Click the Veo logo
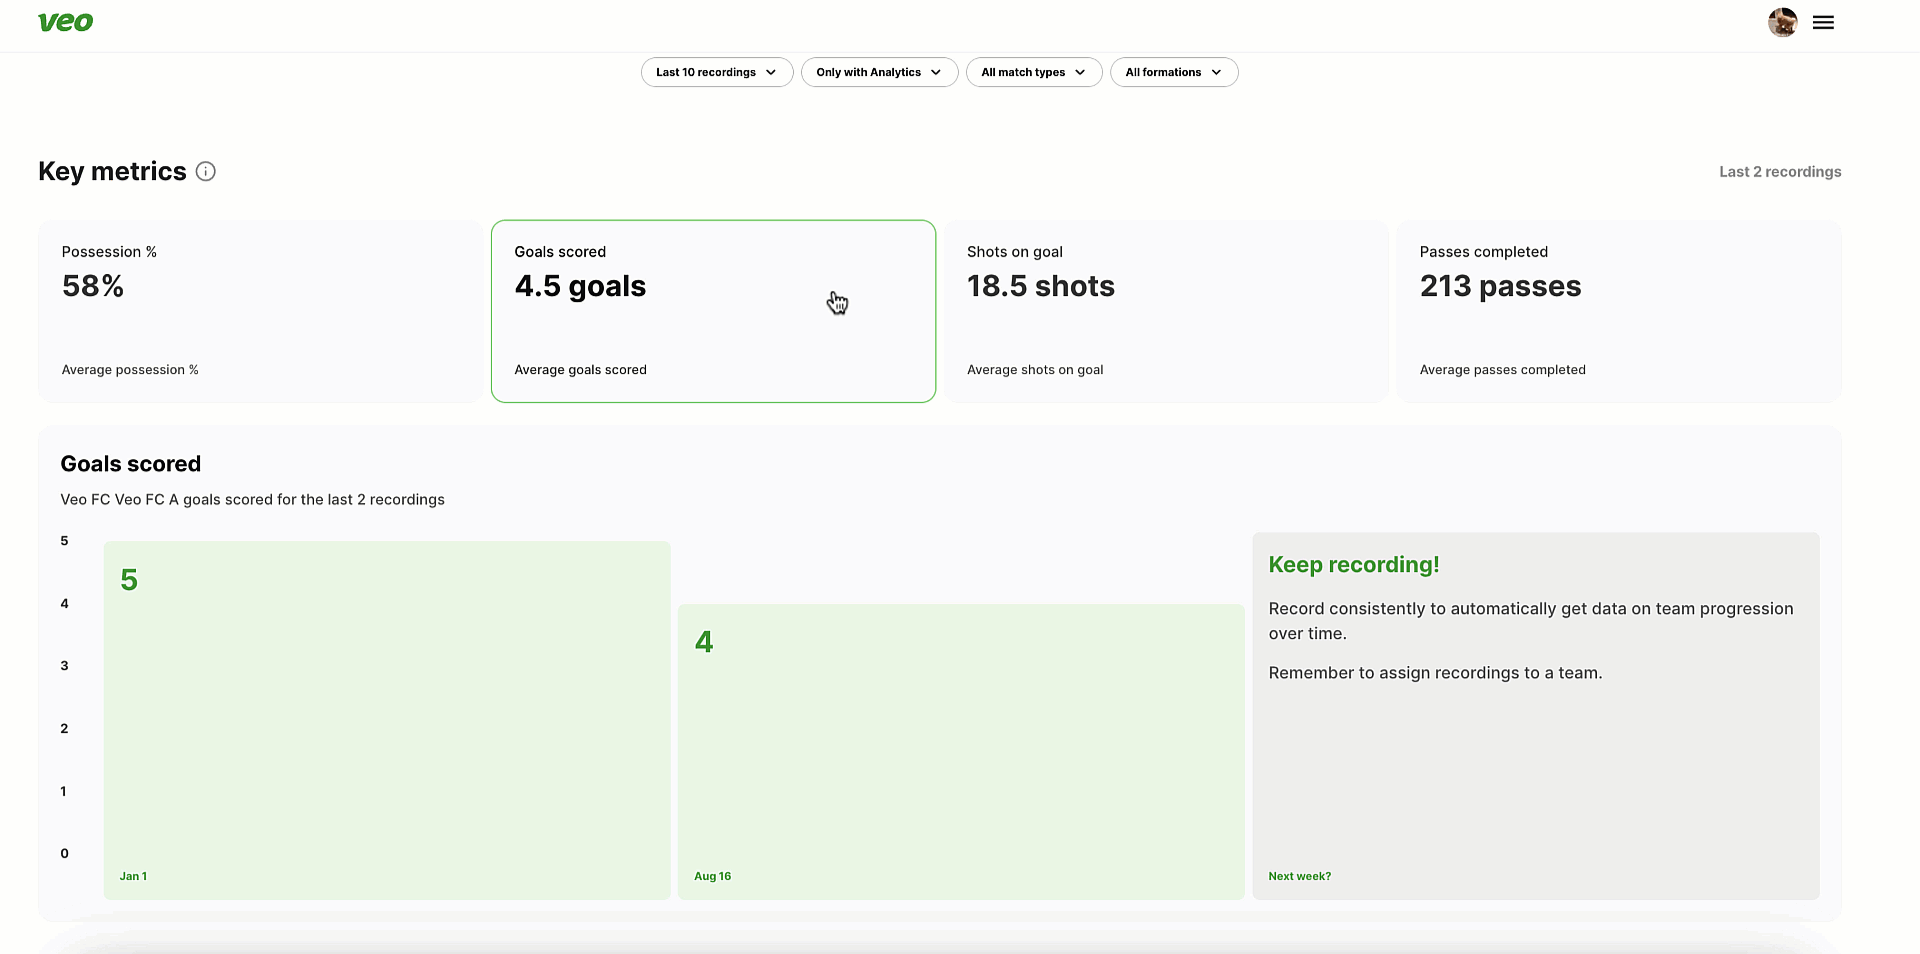This screenshot has height=954, width=1920. coord(65,22)
